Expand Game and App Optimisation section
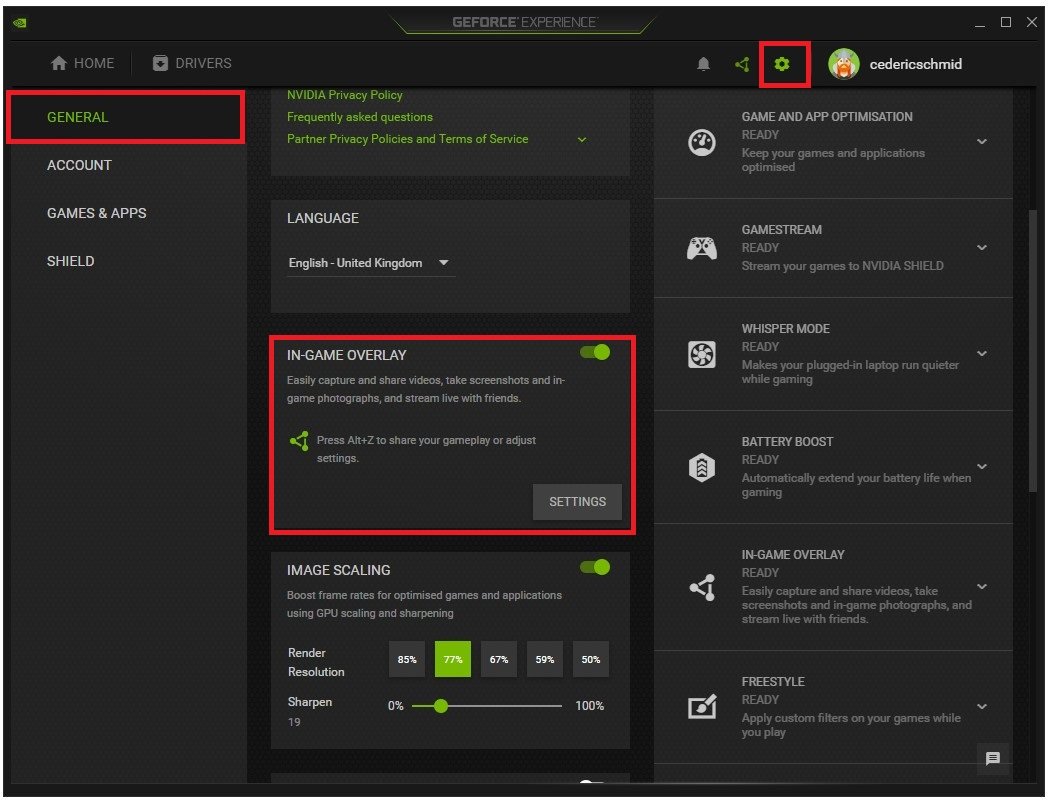 pos(982,142)
